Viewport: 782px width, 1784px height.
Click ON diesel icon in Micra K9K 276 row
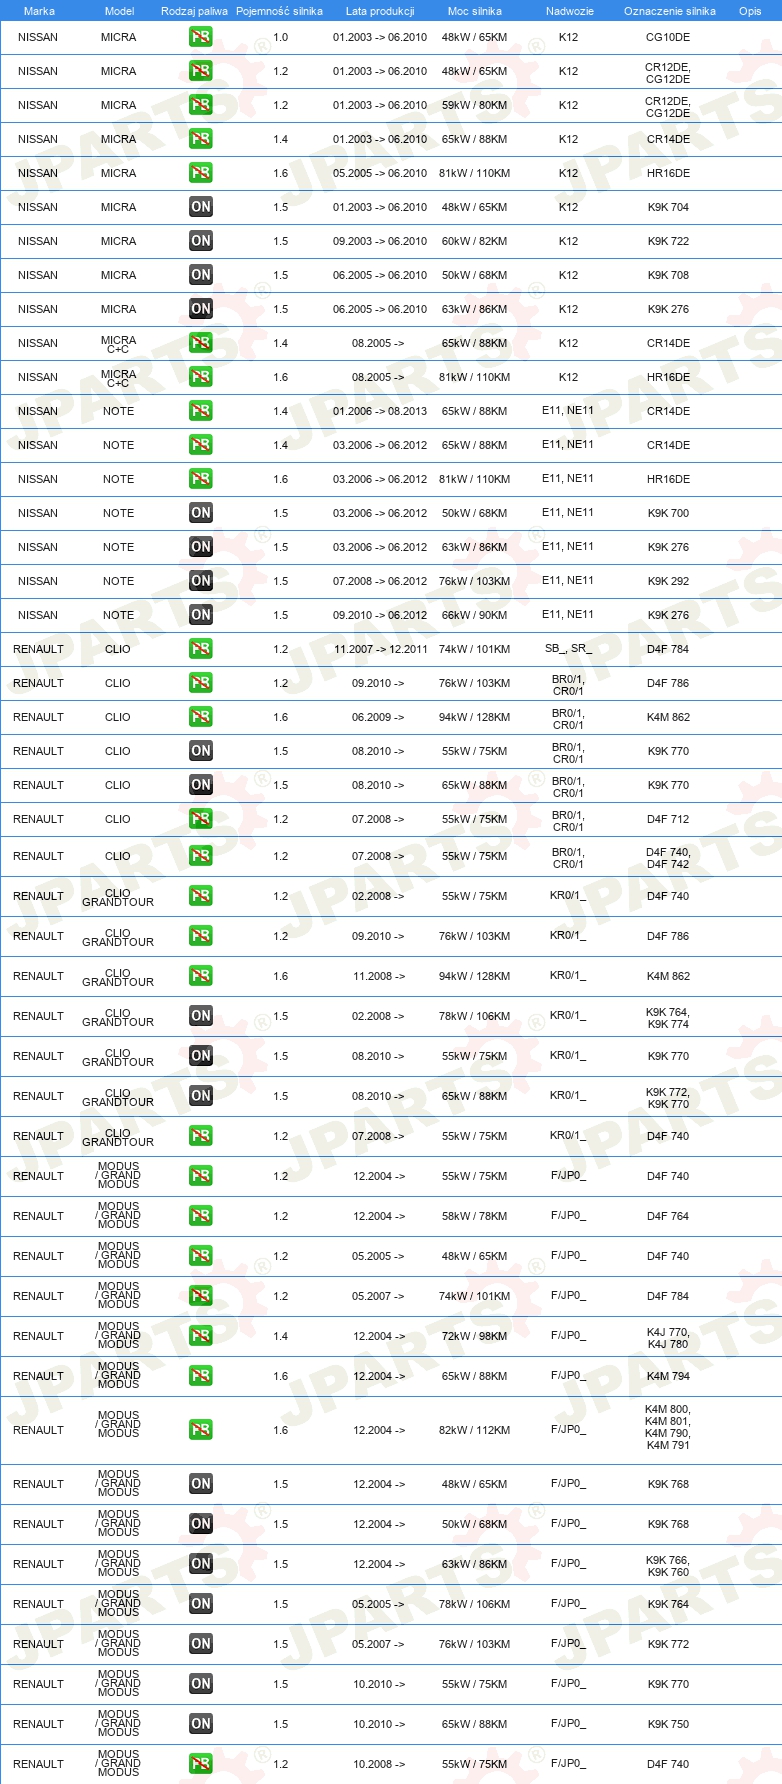tap(201, 309)
